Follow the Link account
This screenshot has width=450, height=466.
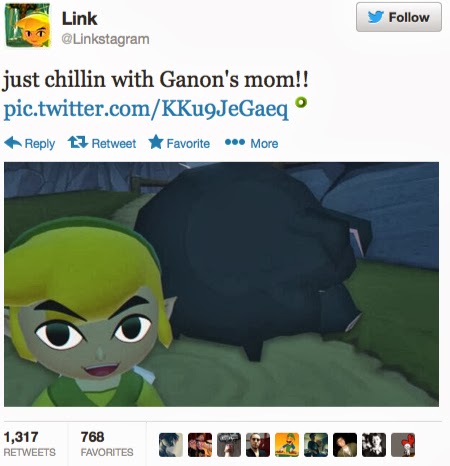point(399,17)
